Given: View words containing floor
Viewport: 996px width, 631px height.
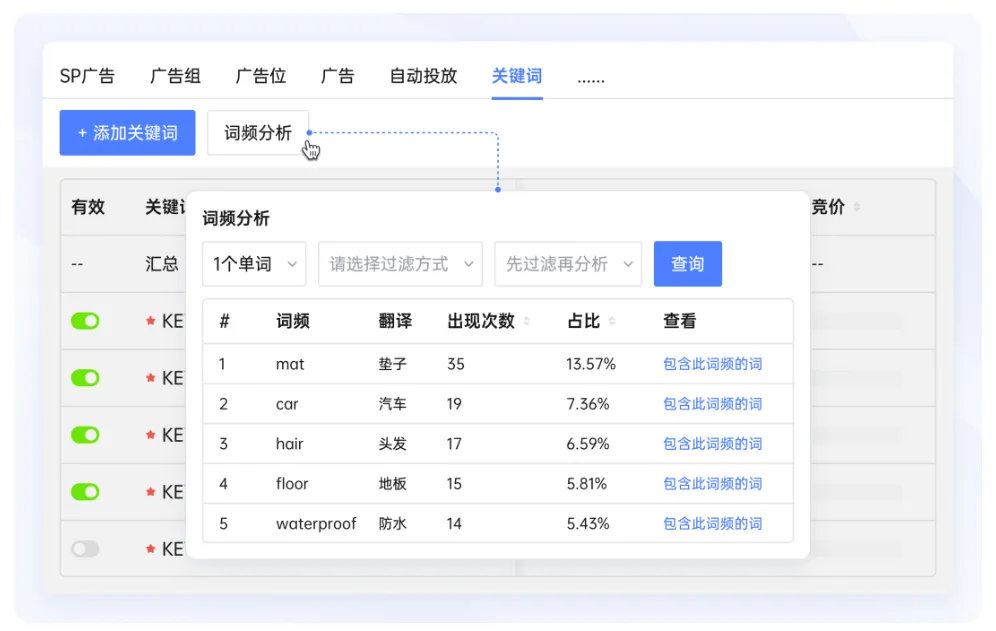Looking at the screenshot, I should (x=713, y=484).
